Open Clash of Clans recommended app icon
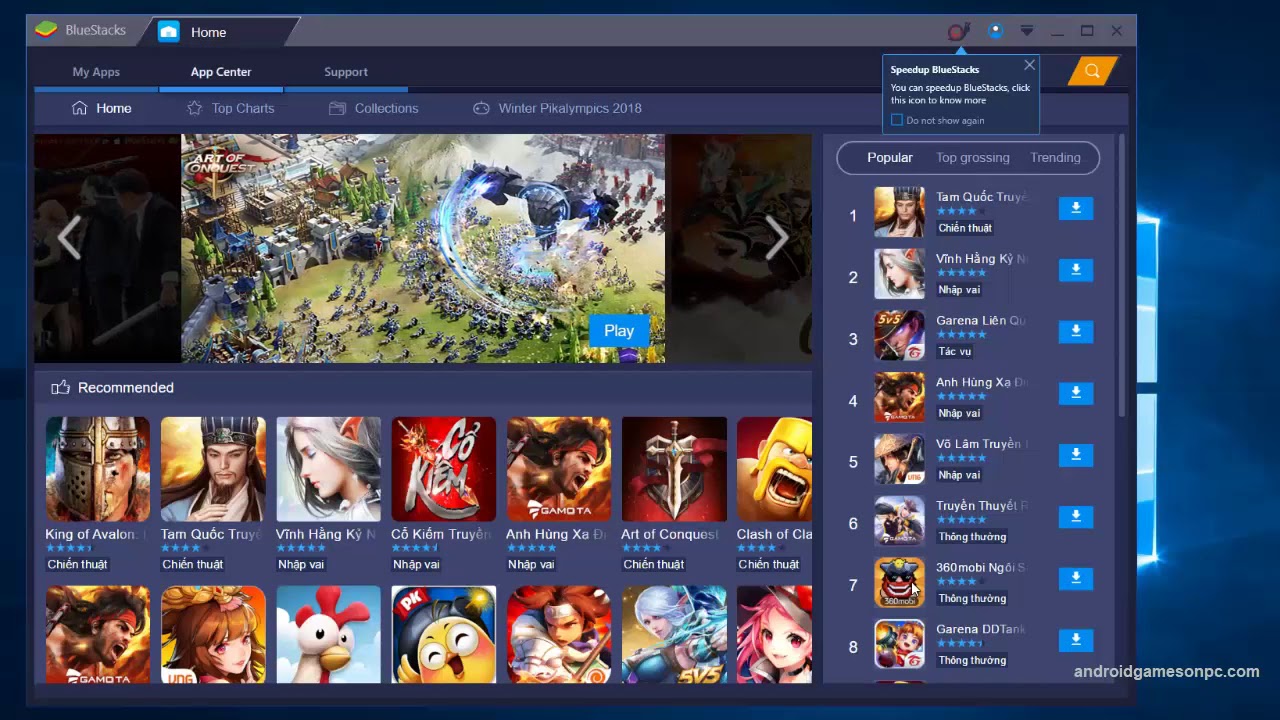 (774, 469)
